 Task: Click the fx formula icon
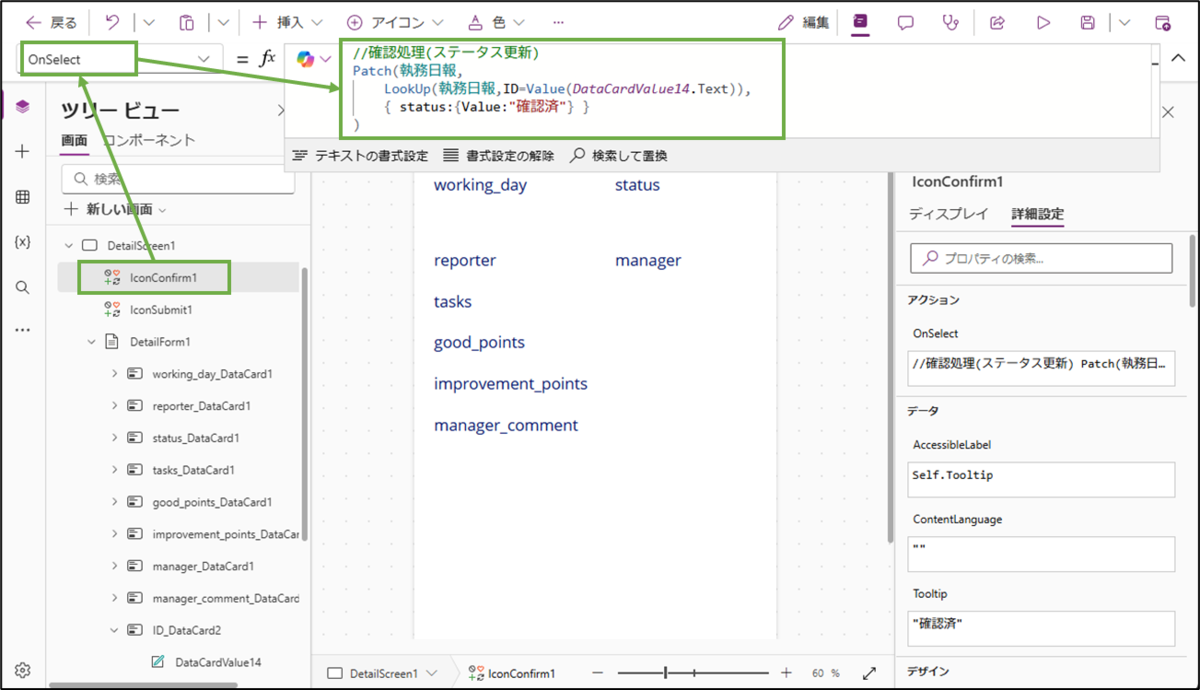click(267, 59)
